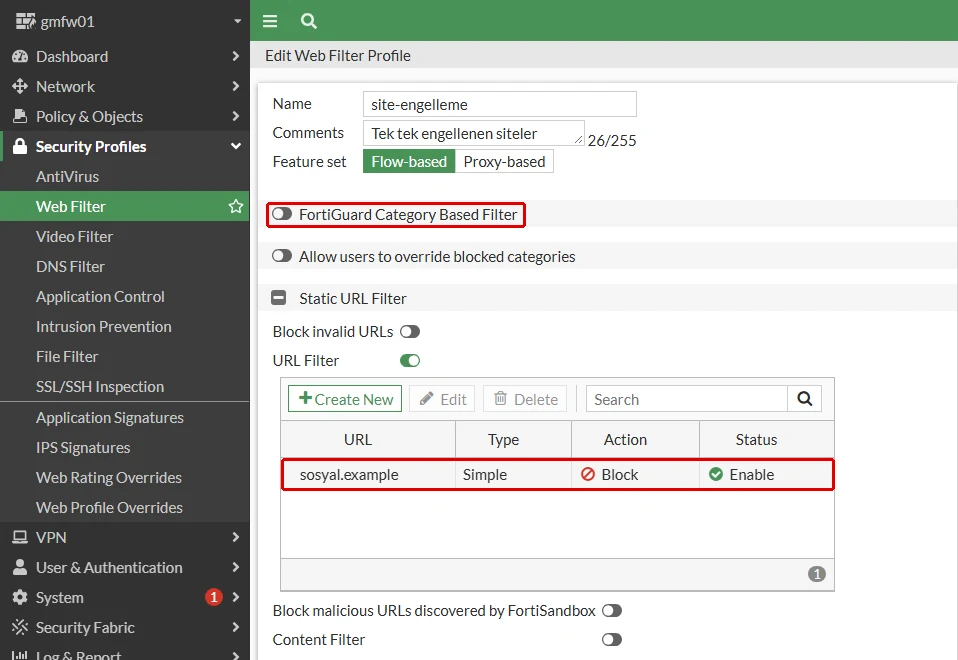The image size is (958, 660).
Task: Open Web Profile Overrides menu item
Action: [125, 507]
